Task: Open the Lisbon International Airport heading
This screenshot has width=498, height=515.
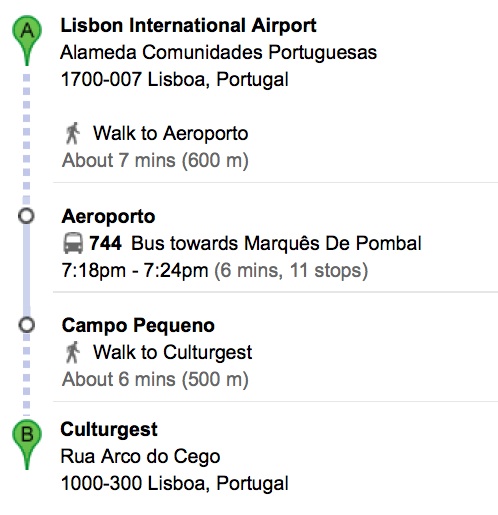Action: (x=188, y=25)
